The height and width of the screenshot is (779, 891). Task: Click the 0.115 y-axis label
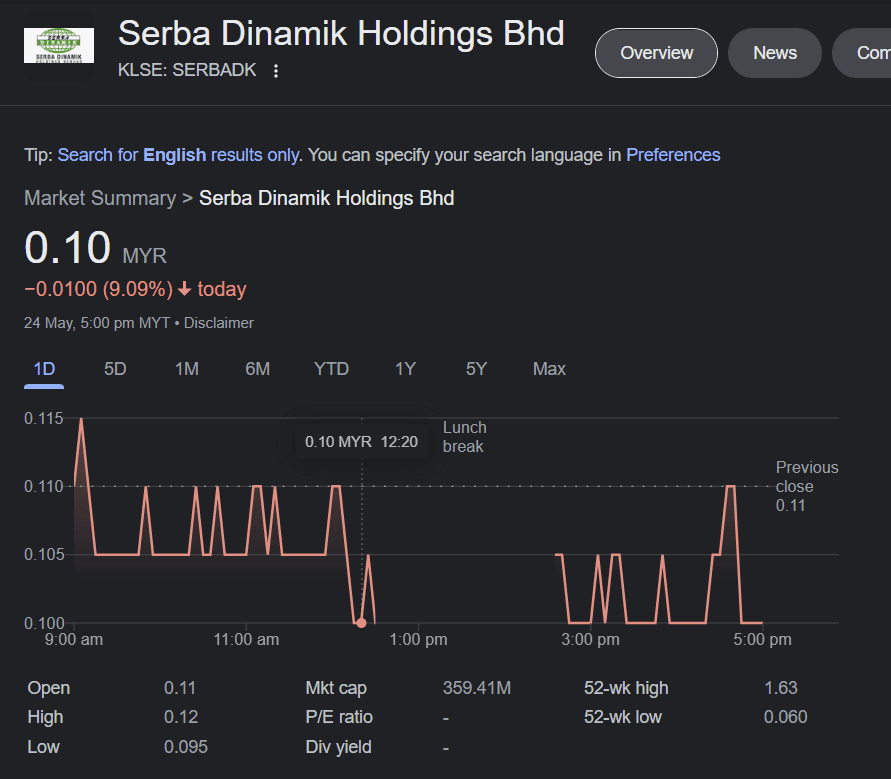tap(43, 419)
